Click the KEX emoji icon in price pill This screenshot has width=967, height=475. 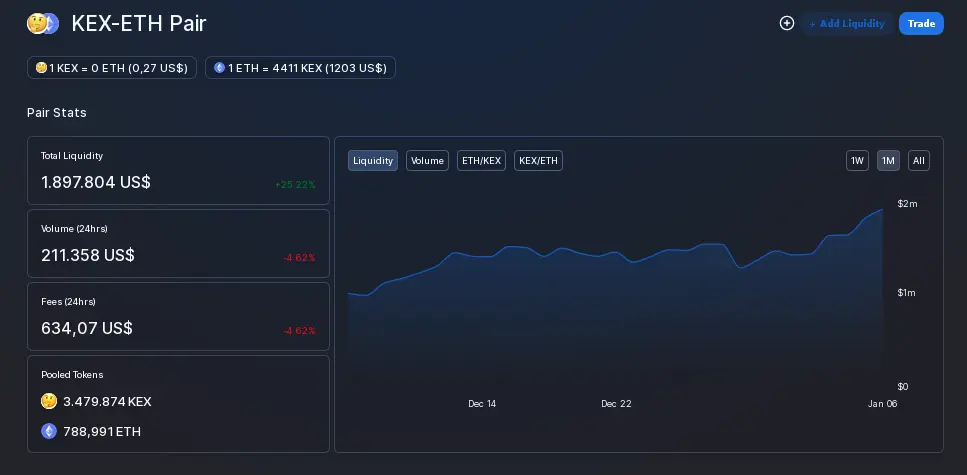(x=41, y=68)
